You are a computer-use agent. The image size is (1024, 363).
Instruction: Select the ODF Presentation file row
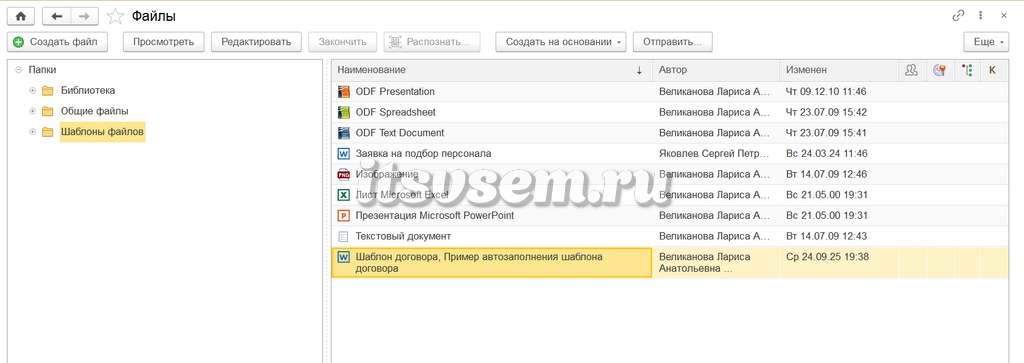(x=669, y=91)
